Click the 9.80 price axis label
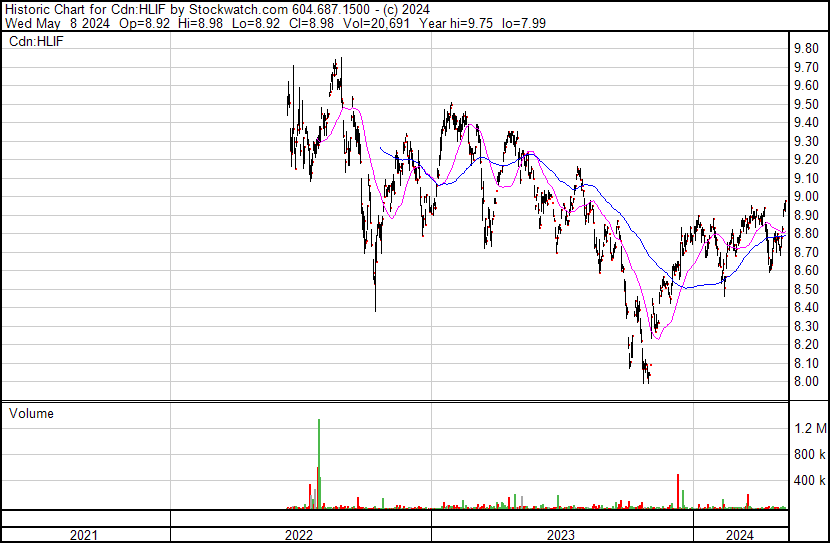The height and width of the screenshot is (543, 830). [x=806, y=49]
